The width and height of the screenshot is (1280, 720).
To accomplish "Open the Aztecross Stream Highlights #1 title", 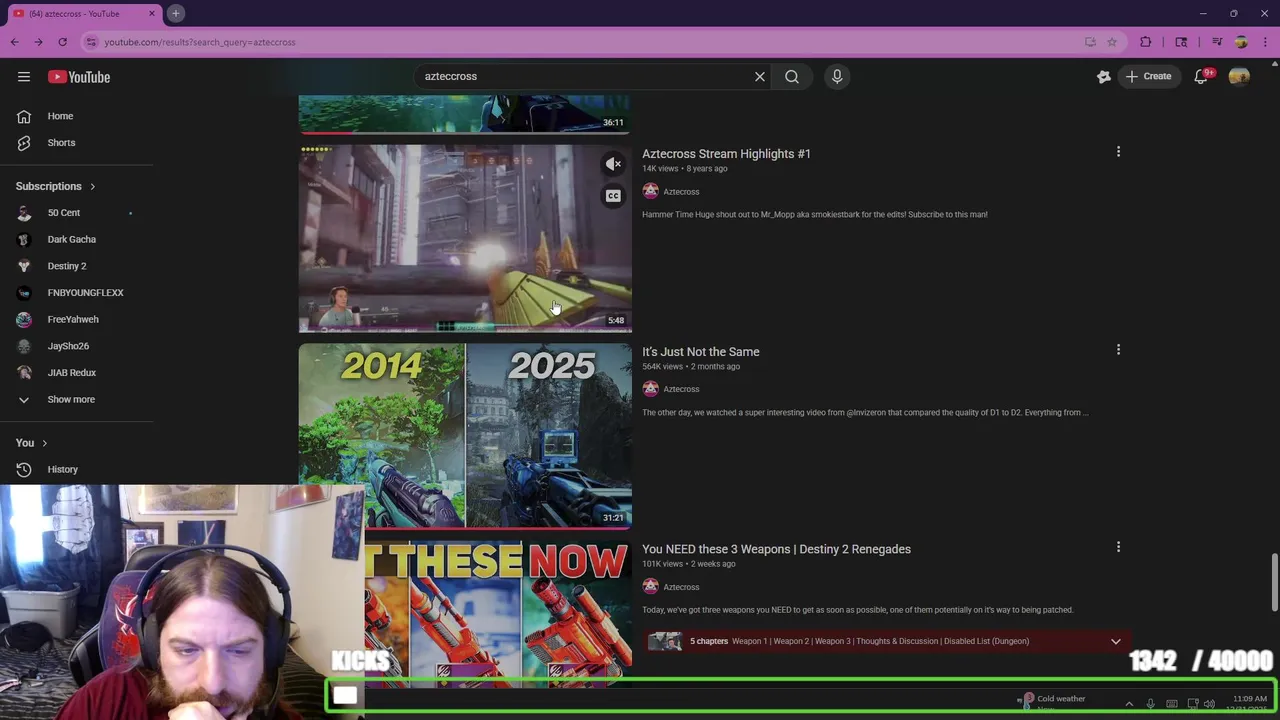I will click(x=726, y=154).
